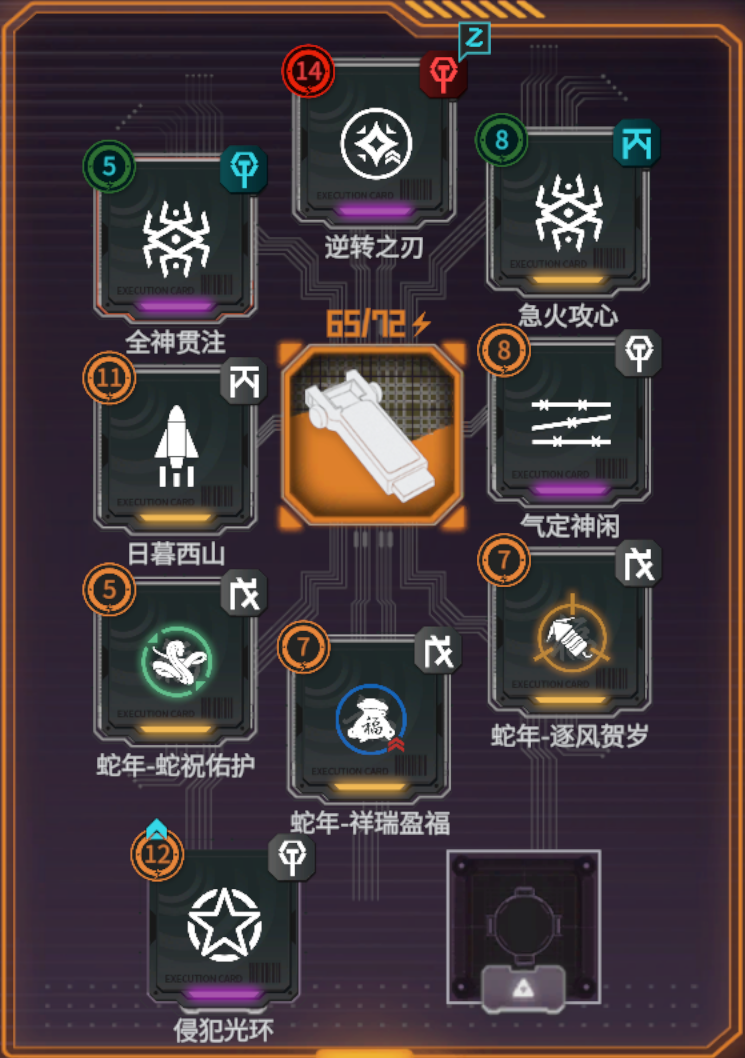This screenshot has width=745, height=1058.
Task: Open the 全神贯注 spider card
Action: (x=175, y=238)
